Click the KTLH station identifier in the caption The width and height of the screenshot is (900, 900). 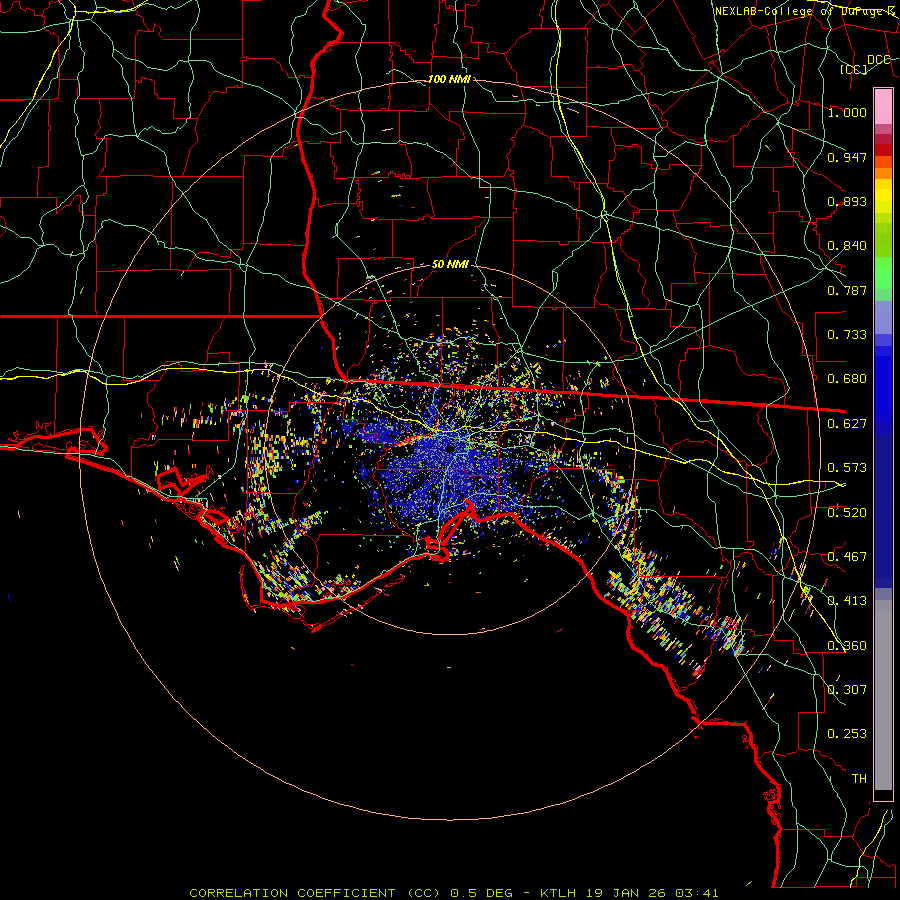556,893
